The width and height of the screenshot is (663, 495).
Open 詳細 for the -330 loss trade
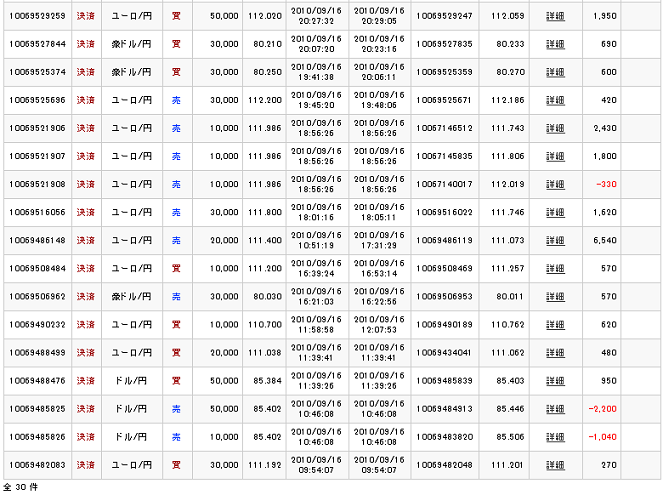[x=555, y=184]
